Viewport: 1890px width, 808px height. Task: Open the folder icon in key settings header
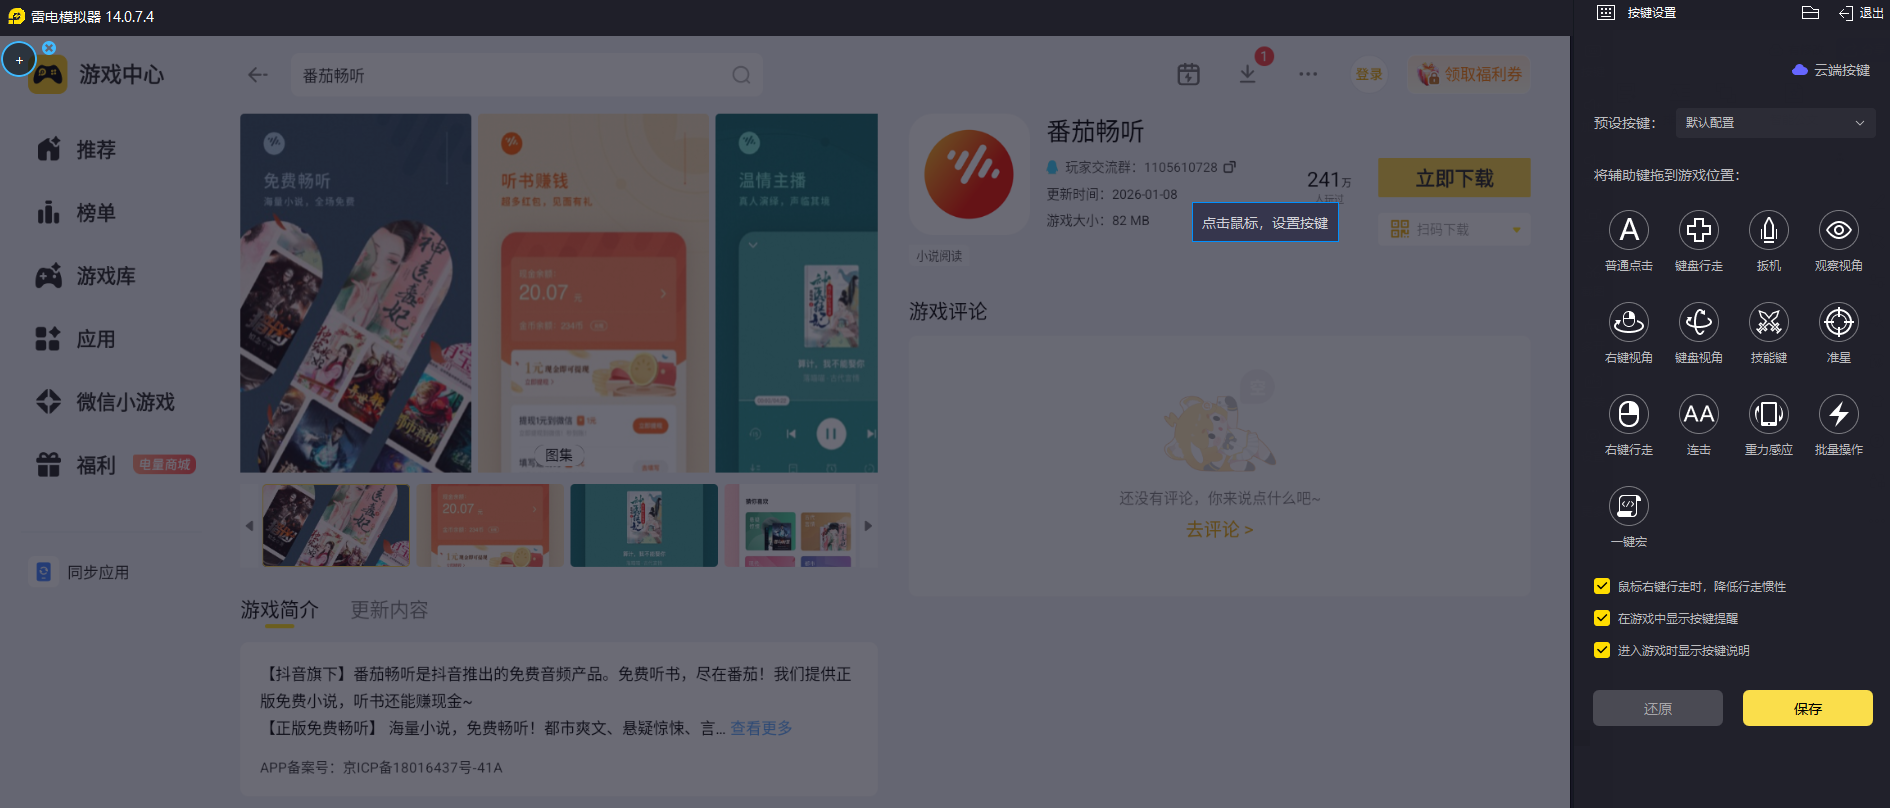click(1810, 13)
